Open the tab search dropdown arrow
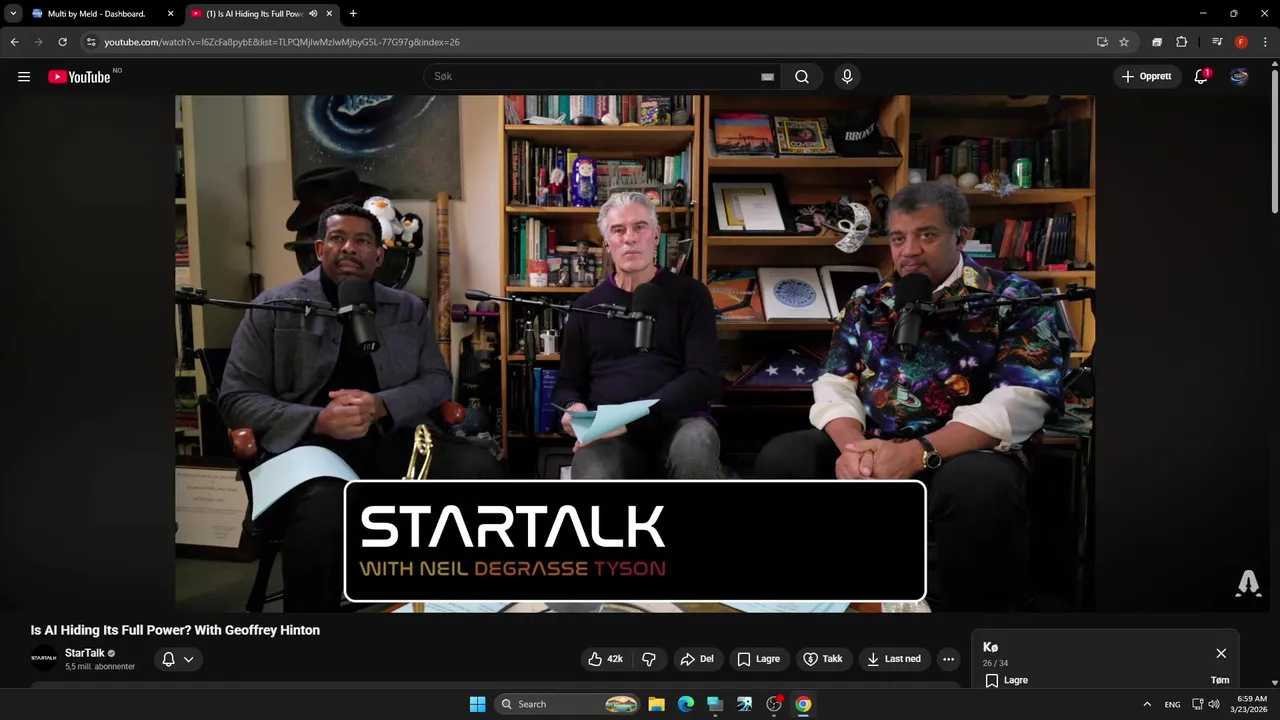Image resolution: width=1280 pixels, height=720 pixels. 13,13
